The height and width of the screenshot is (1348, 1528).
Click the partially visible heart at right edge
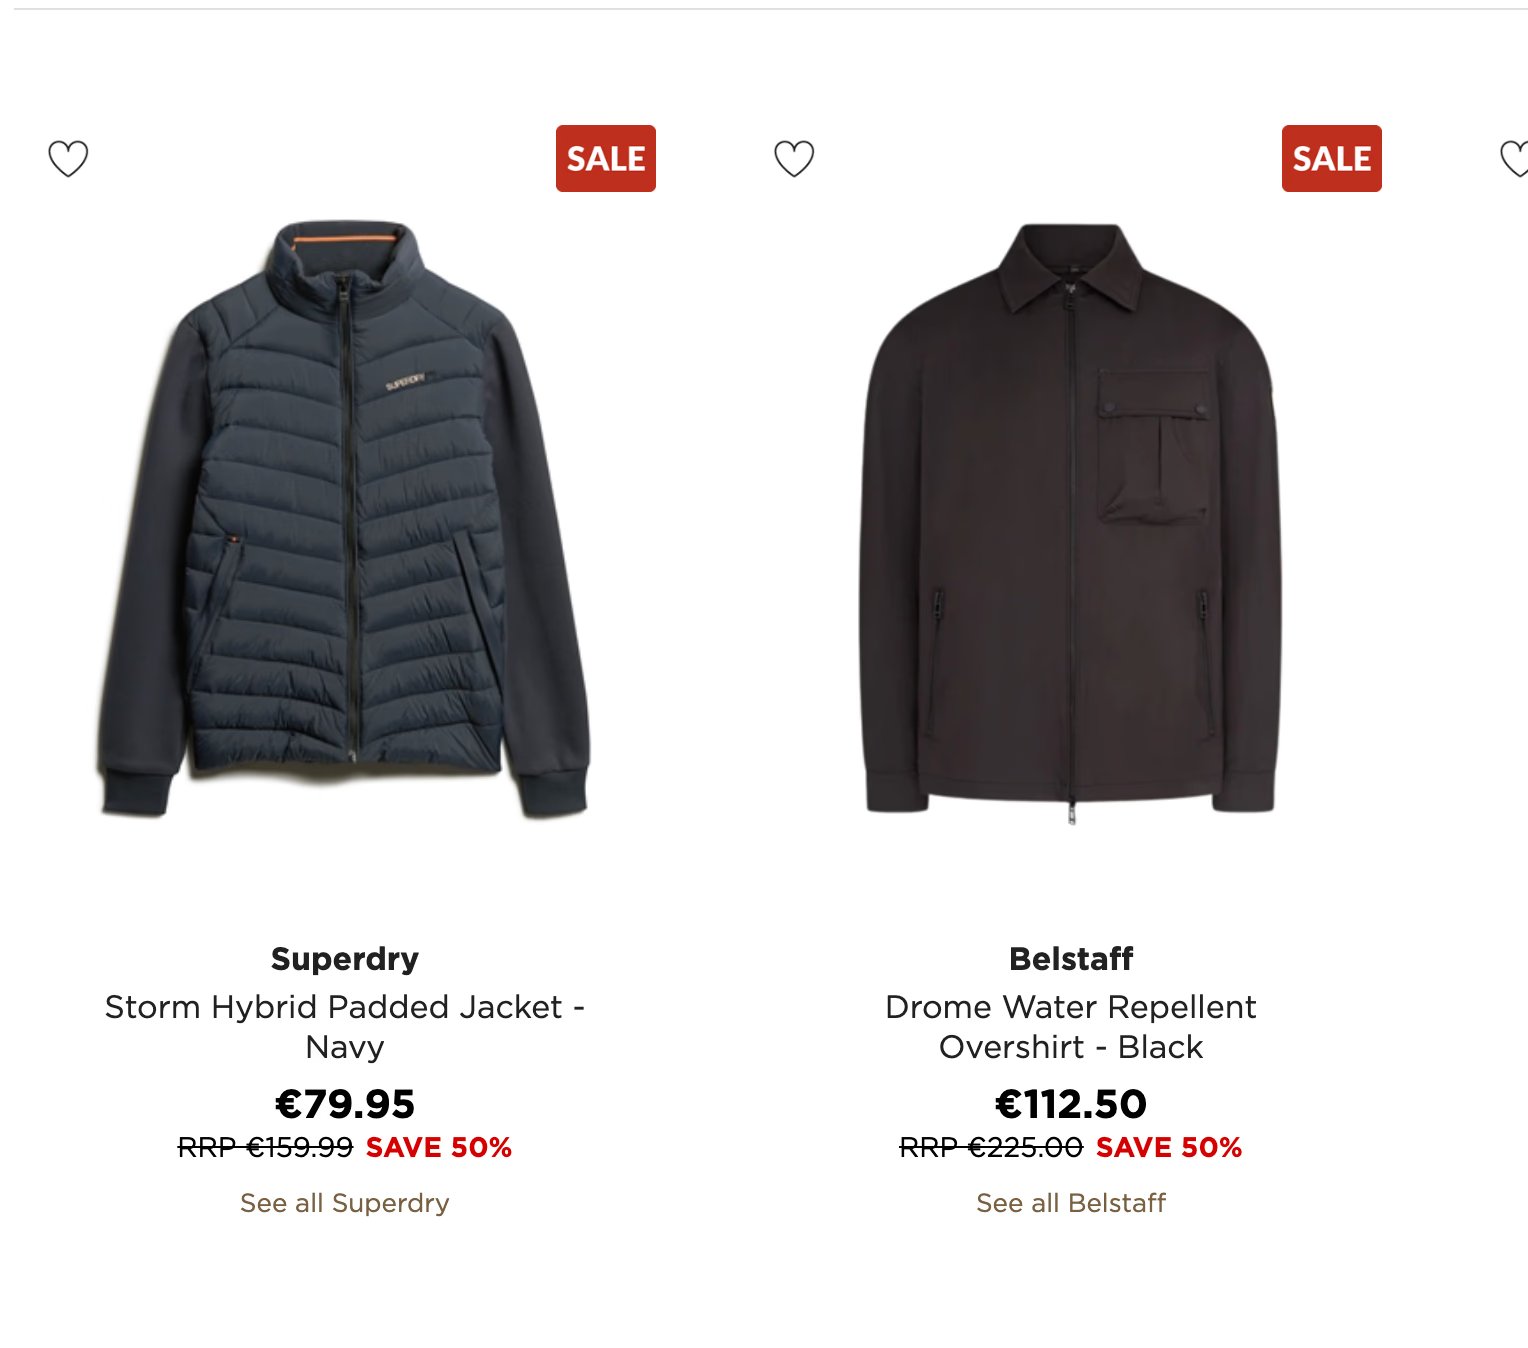pyautogui.click(x=1516, y=158)
